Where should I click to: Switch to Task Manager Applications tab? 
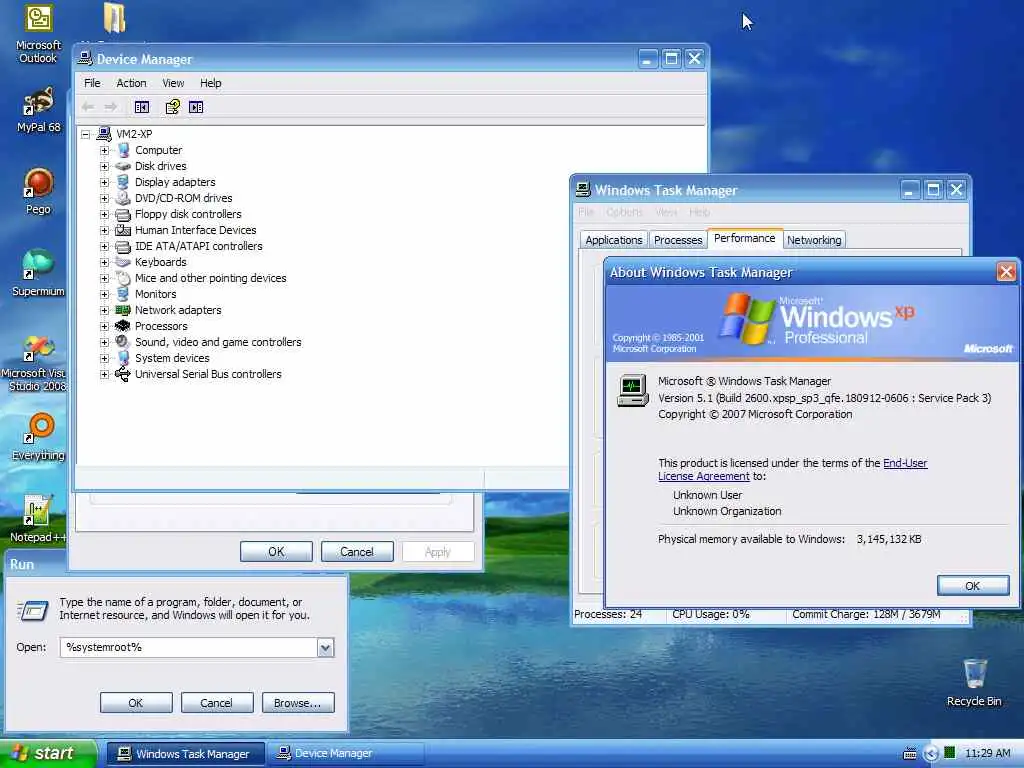(613, 240)
